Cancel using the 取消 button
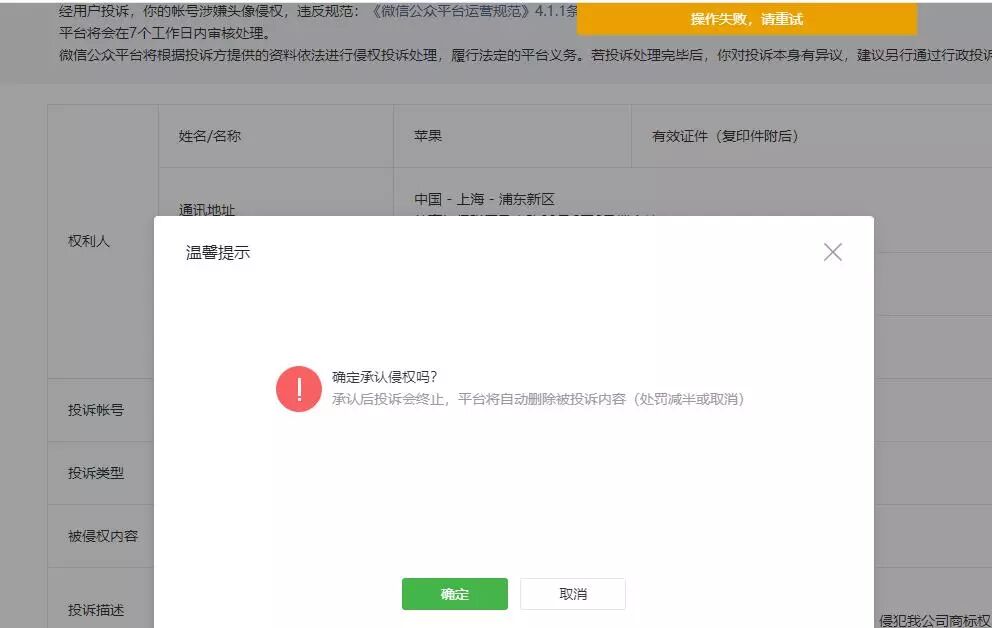This screenshot has width=992, height=628. (573, 594)
